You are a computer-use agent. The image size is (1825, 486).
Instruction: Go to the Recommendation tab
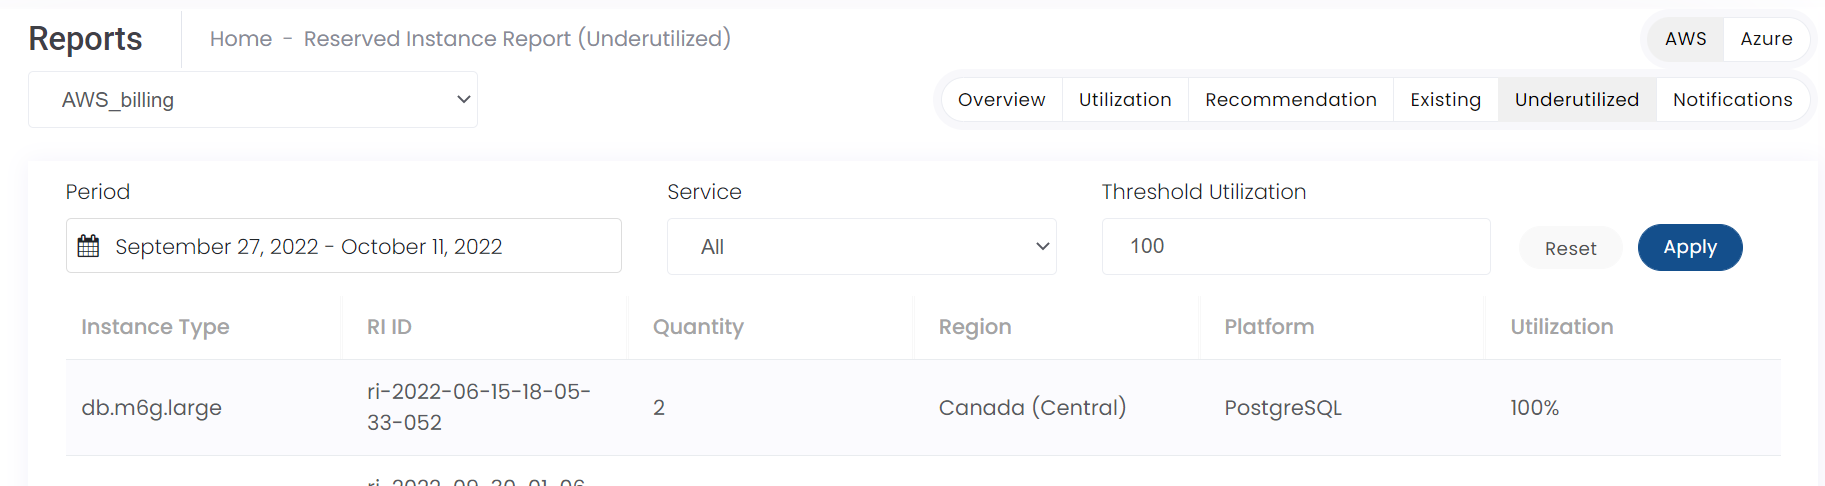click(1290, 100)
